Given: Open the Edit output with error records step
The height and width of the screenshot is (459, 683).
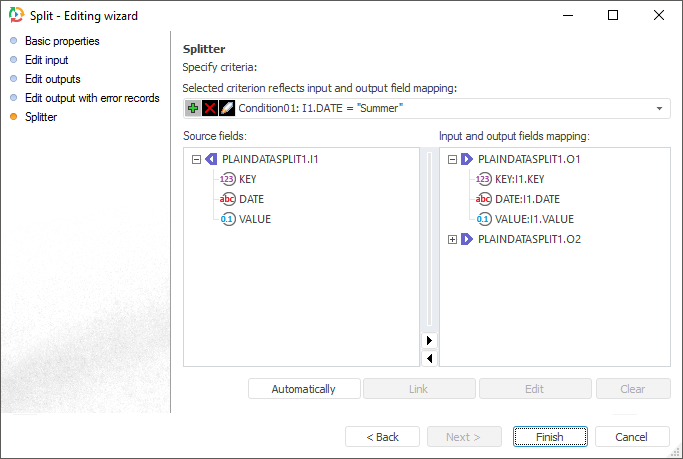Looking at the screenshot, I should tap(92, 98).
